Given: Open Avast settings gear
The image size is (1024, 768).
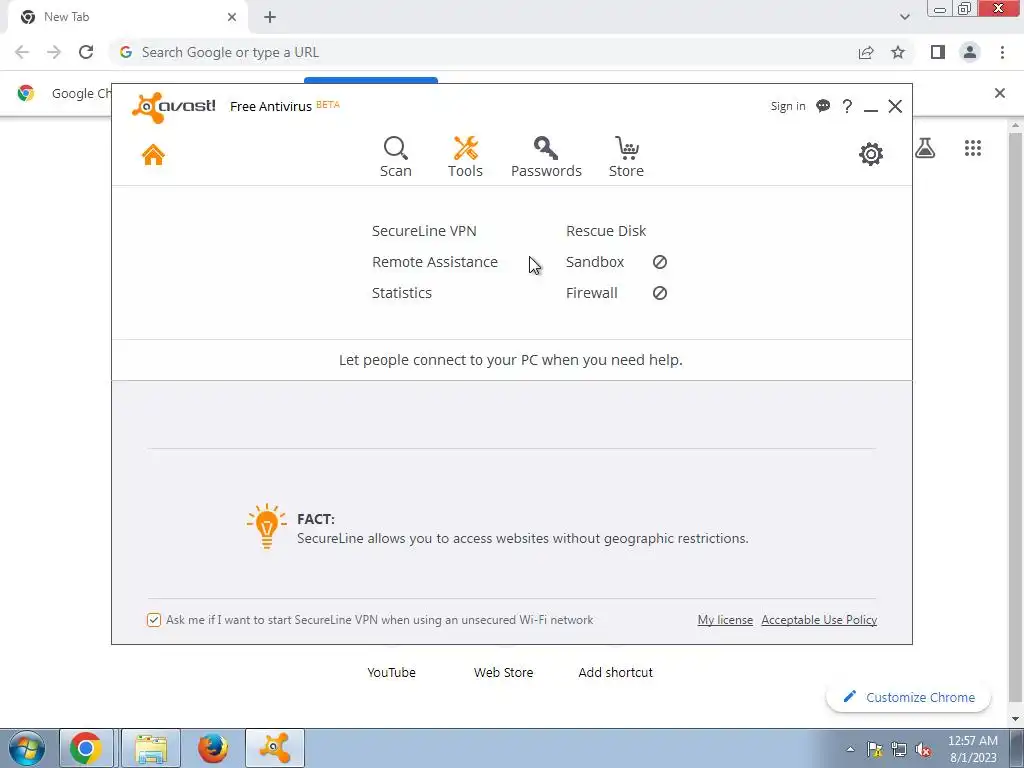Looking at the screenshot, I should pos(871,154).
